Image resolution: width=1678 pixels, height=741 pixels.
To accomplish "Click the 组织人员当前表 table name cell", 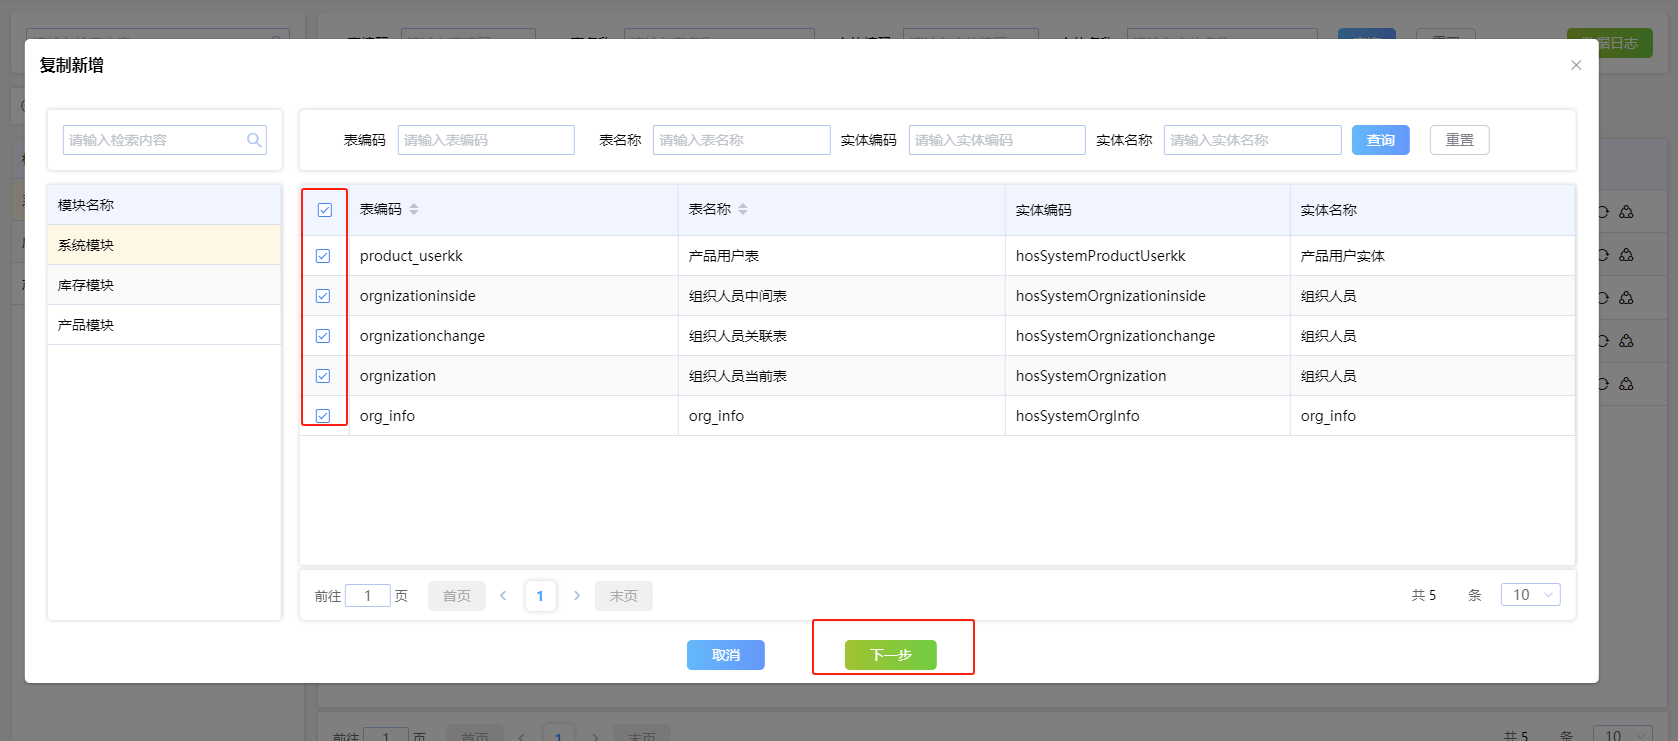I will tap(841, 376).
